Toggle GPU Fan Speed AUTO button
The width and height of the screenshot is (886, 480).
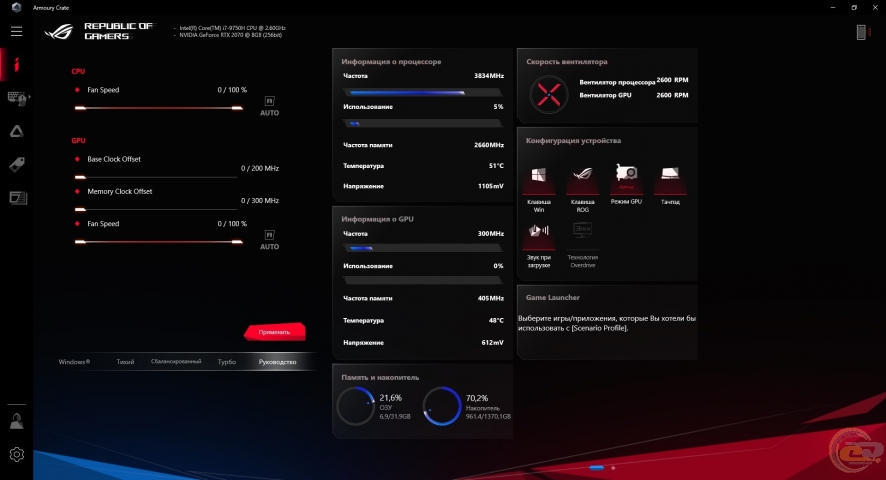click(270, 240)
